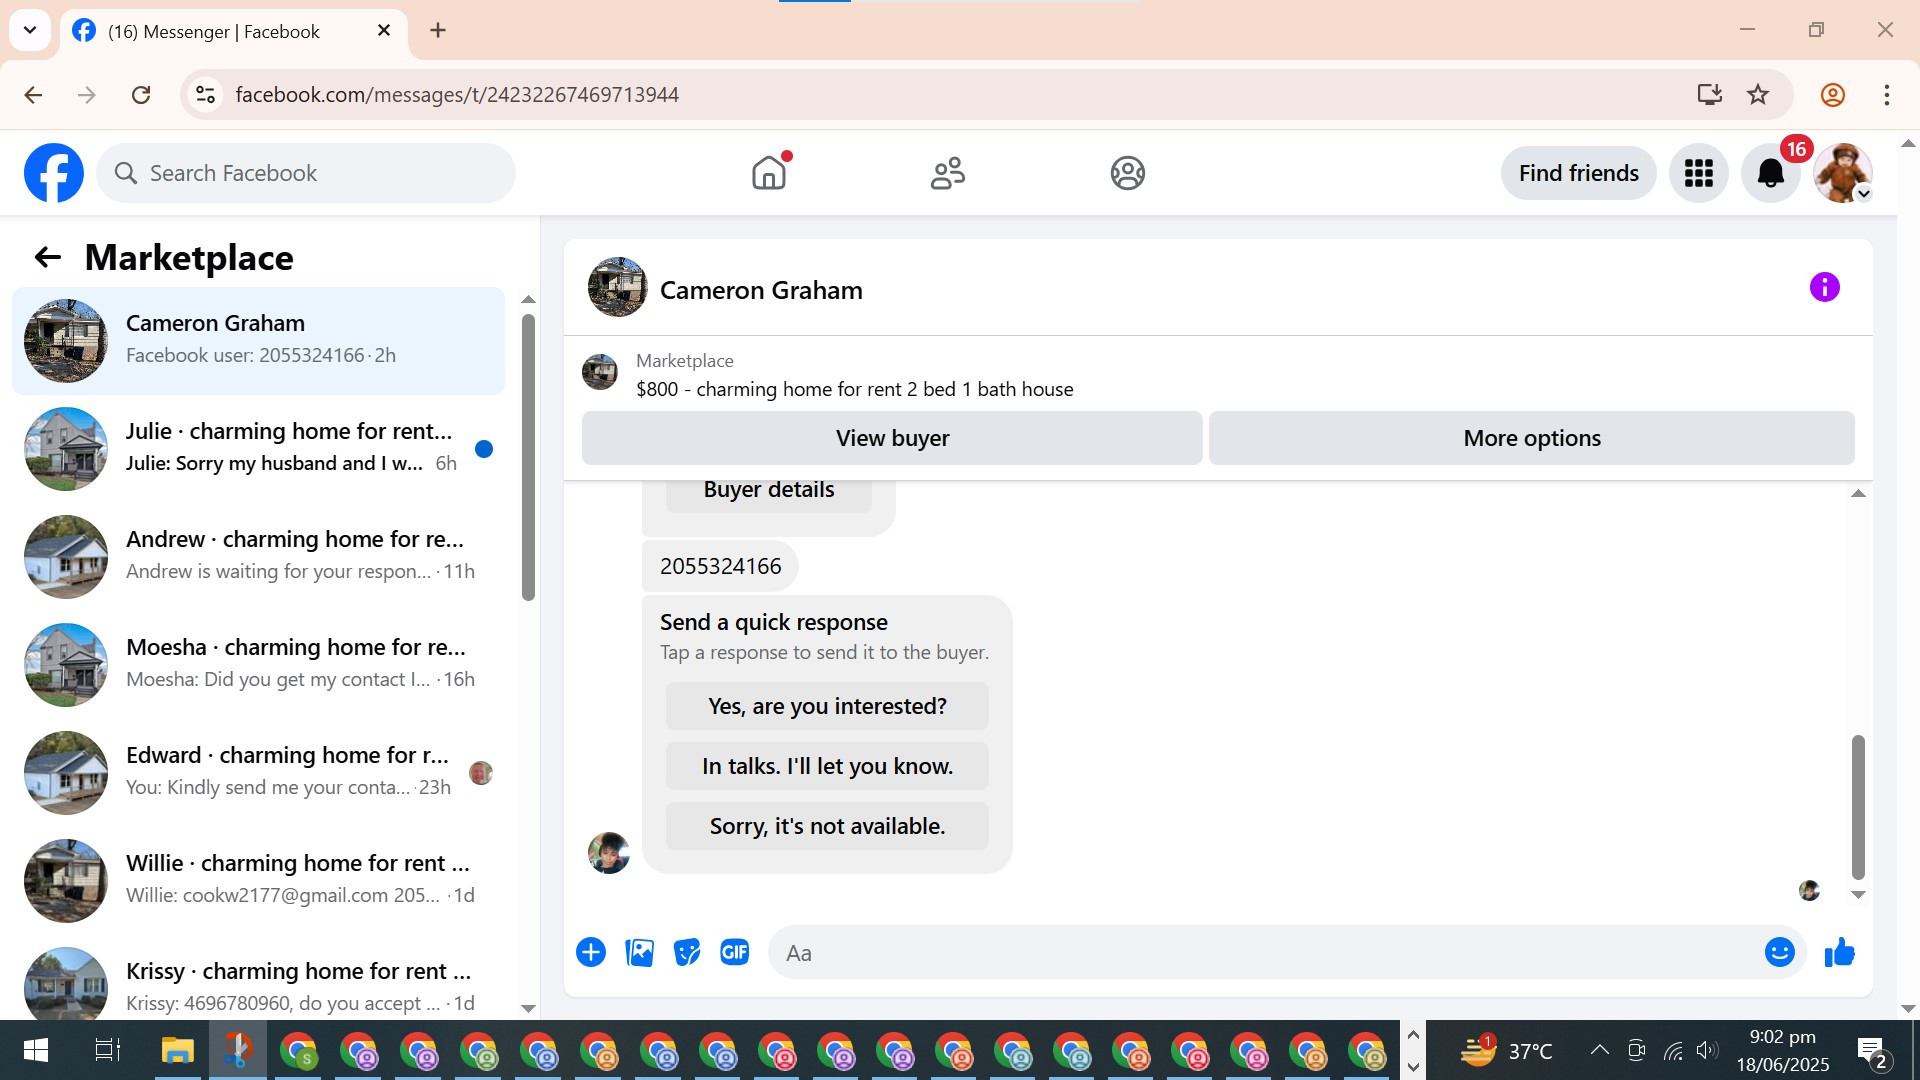Go back from the Marketplace list

48,258
